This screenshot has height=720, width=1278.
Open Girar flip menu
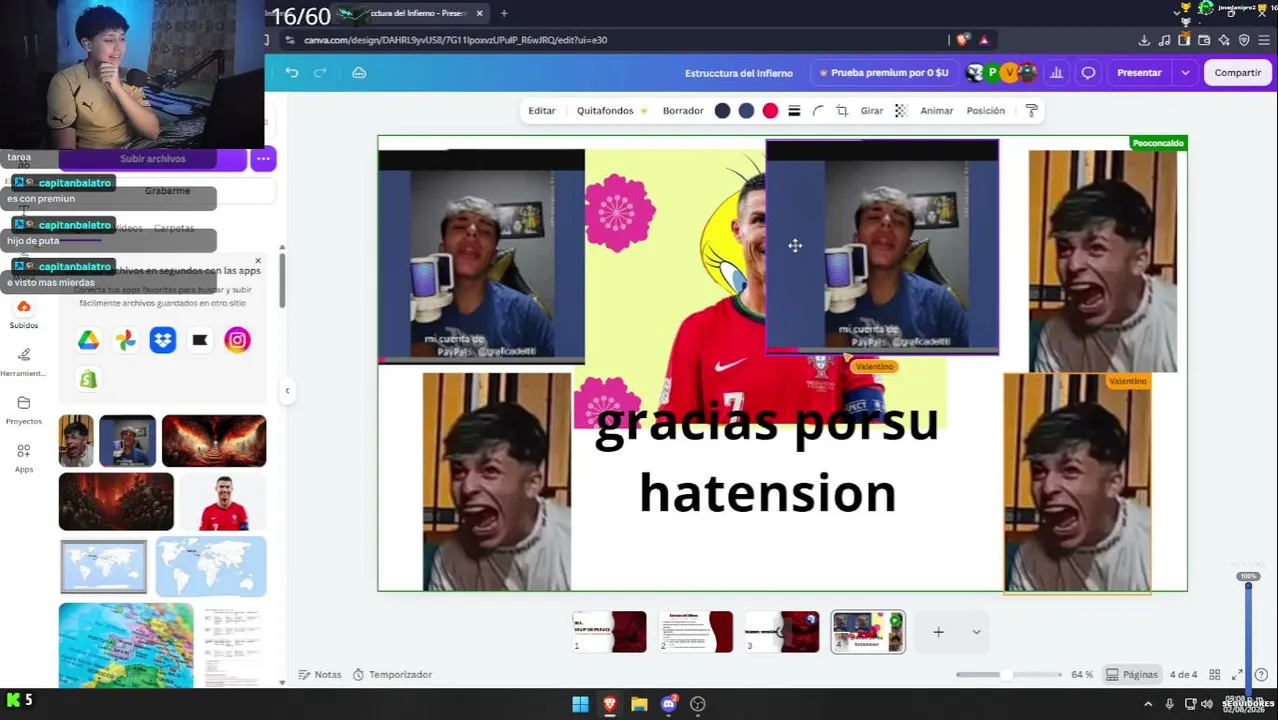[x=872, y=111]
